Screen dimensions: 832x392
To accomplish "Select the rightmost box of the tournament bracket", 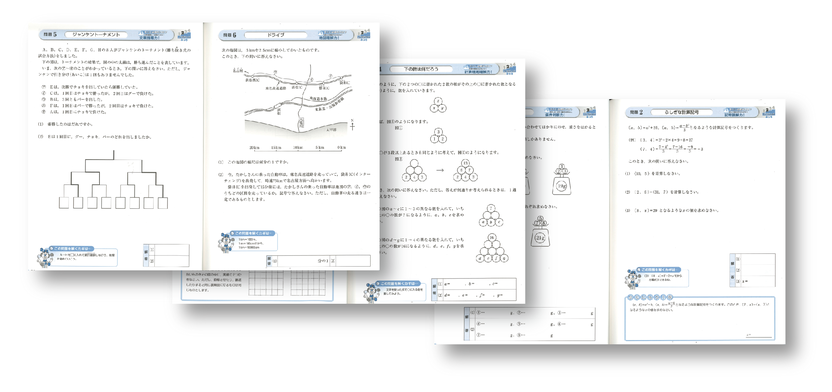I will pyautogui.click(x=163, y=203).
